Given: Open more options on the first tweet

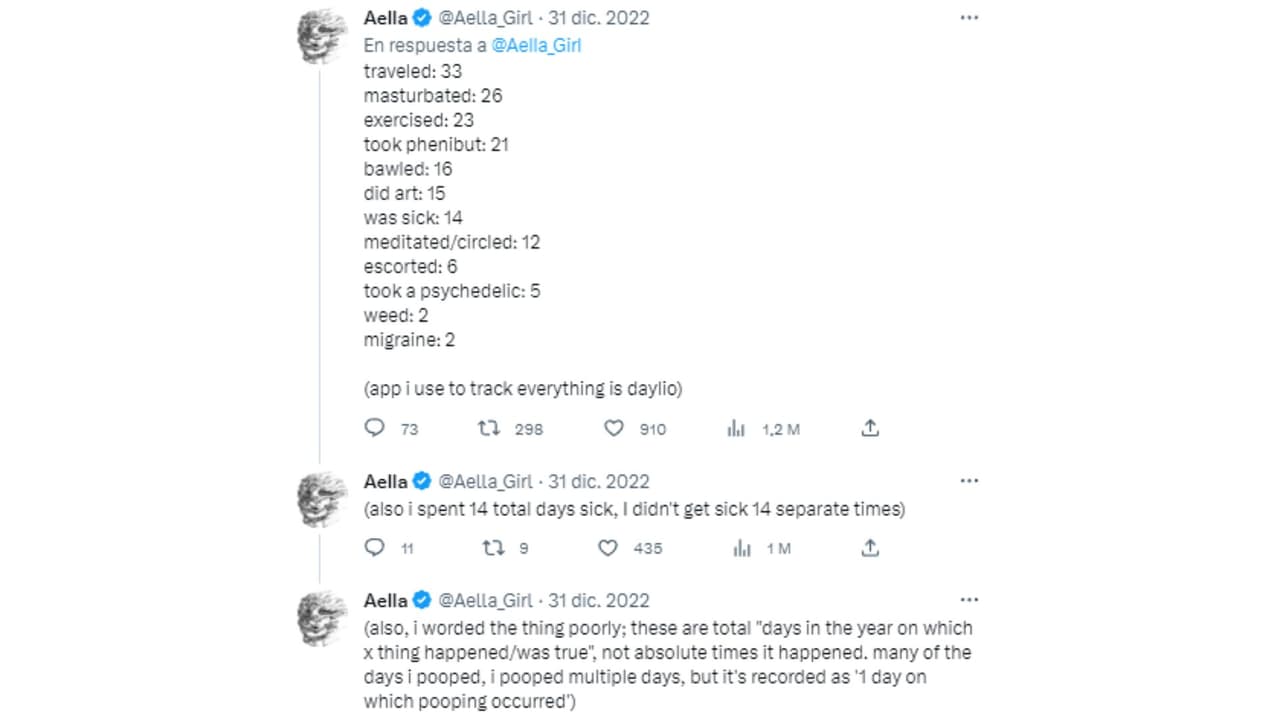Looking at the screenshot, I should click(968, 18).
